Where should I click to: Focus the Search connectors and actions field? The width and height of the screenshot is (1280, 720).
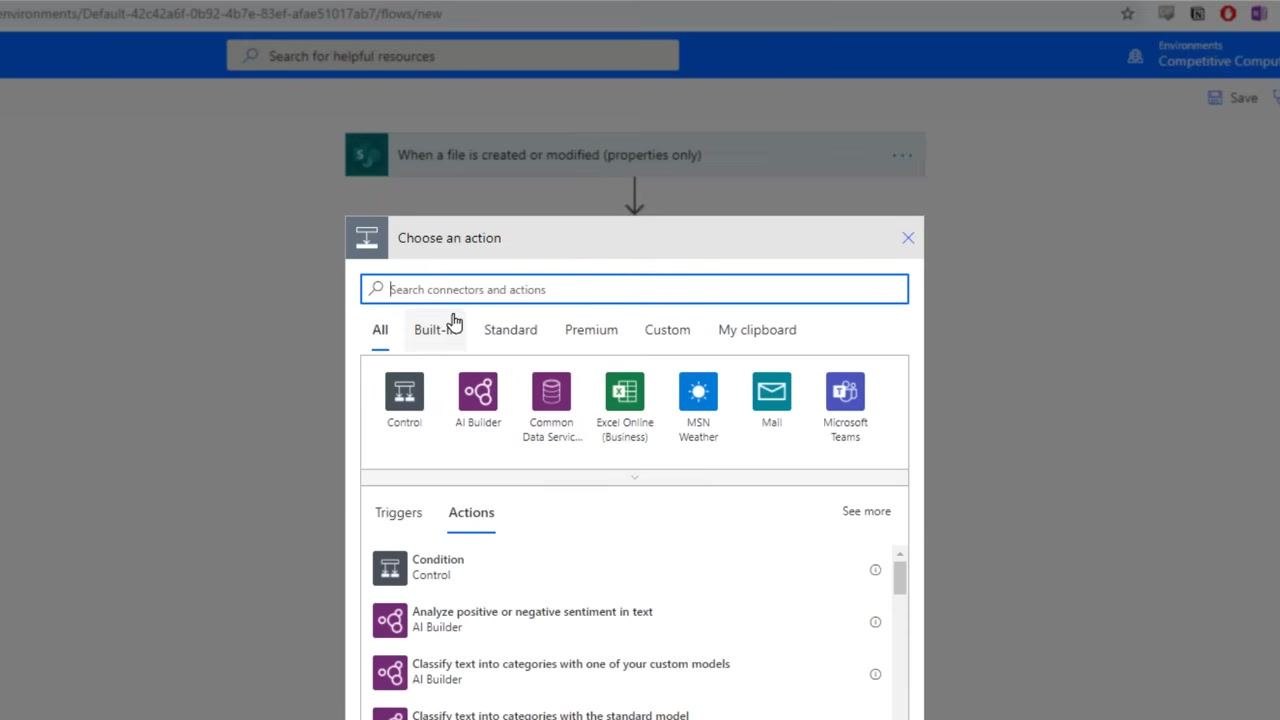tap(634, 289)
